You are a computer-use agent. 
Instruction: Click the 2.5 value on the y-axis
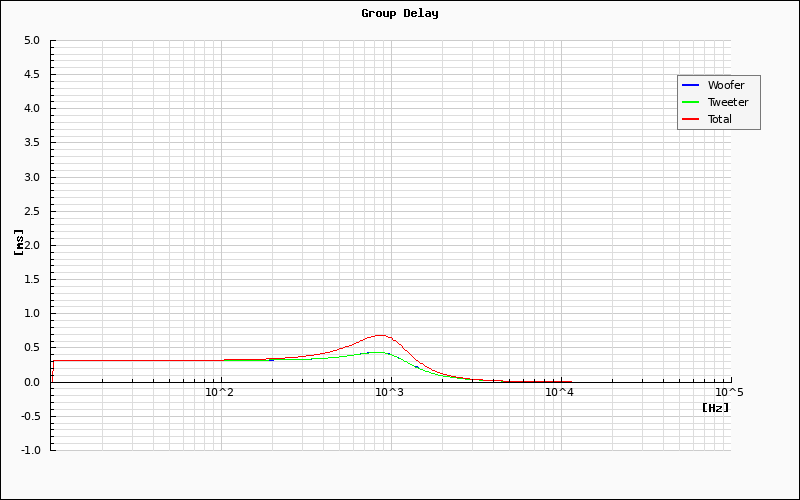[32, 211]
